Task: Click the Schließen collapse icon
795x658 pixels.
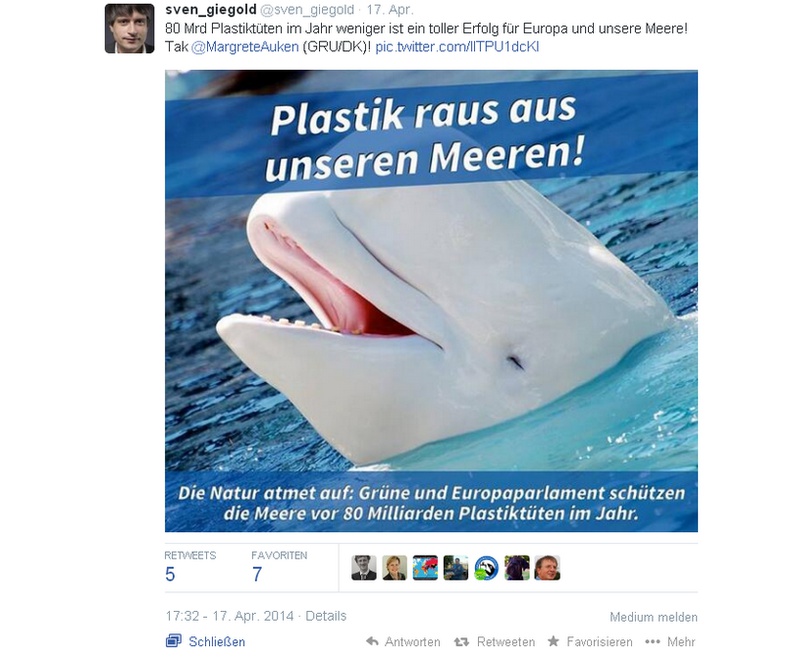Action: tap(173, 641)
